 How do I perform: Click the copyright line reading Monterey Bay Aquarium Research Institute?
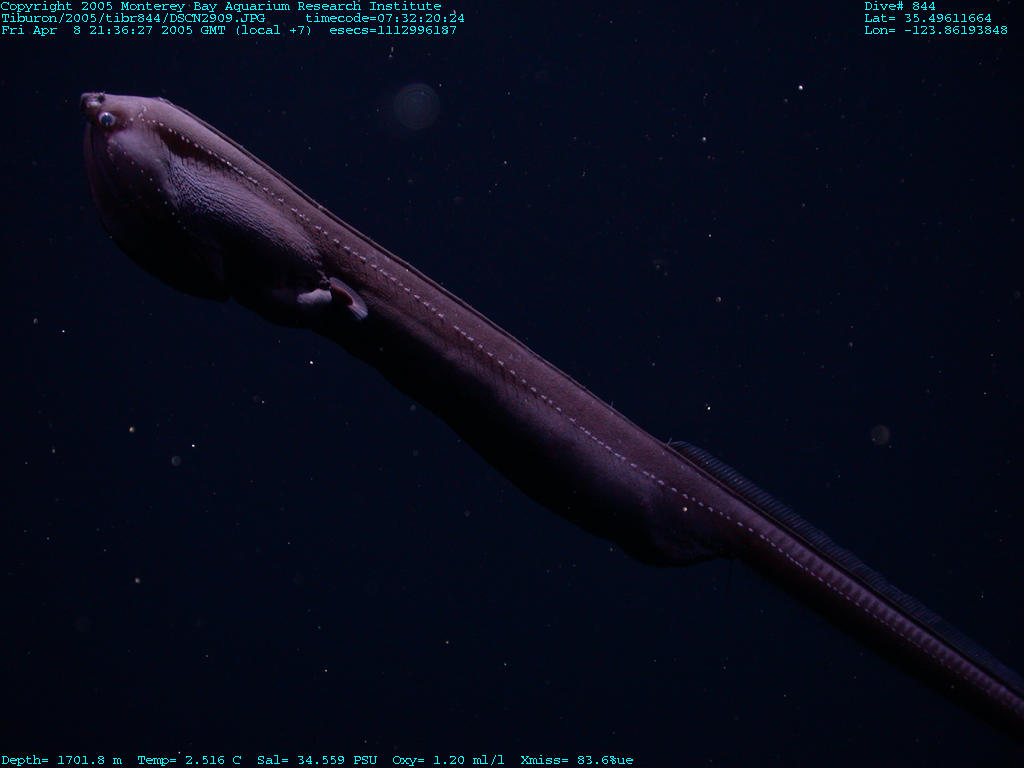pos(221,7)
